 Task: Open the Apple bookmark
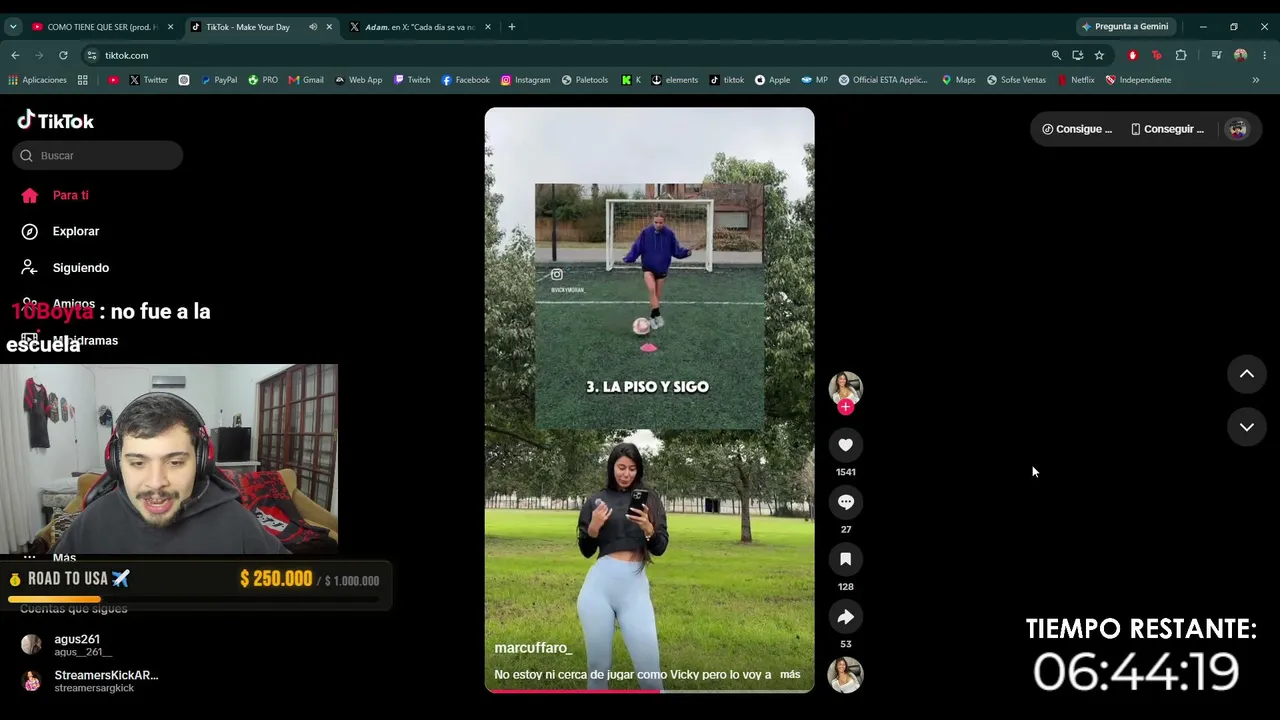click(772, 80)
